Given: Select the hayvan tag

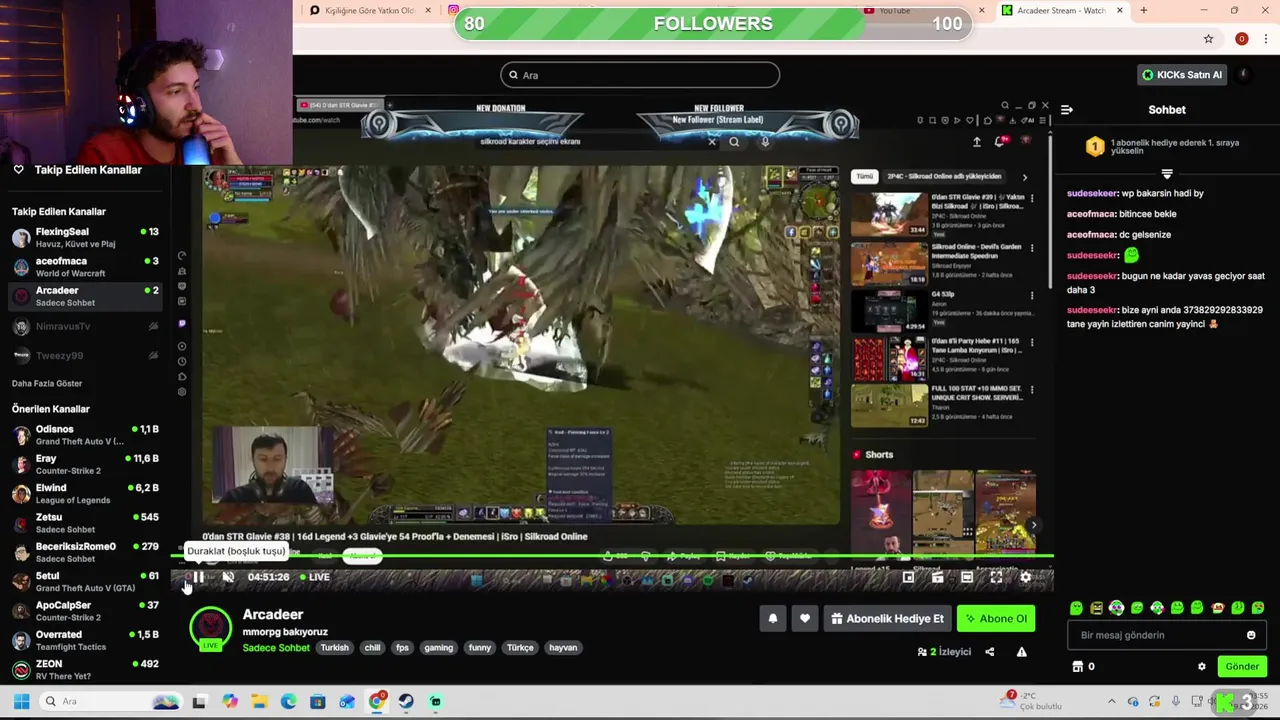Looking at the screenshot, I should coord(563,648).
